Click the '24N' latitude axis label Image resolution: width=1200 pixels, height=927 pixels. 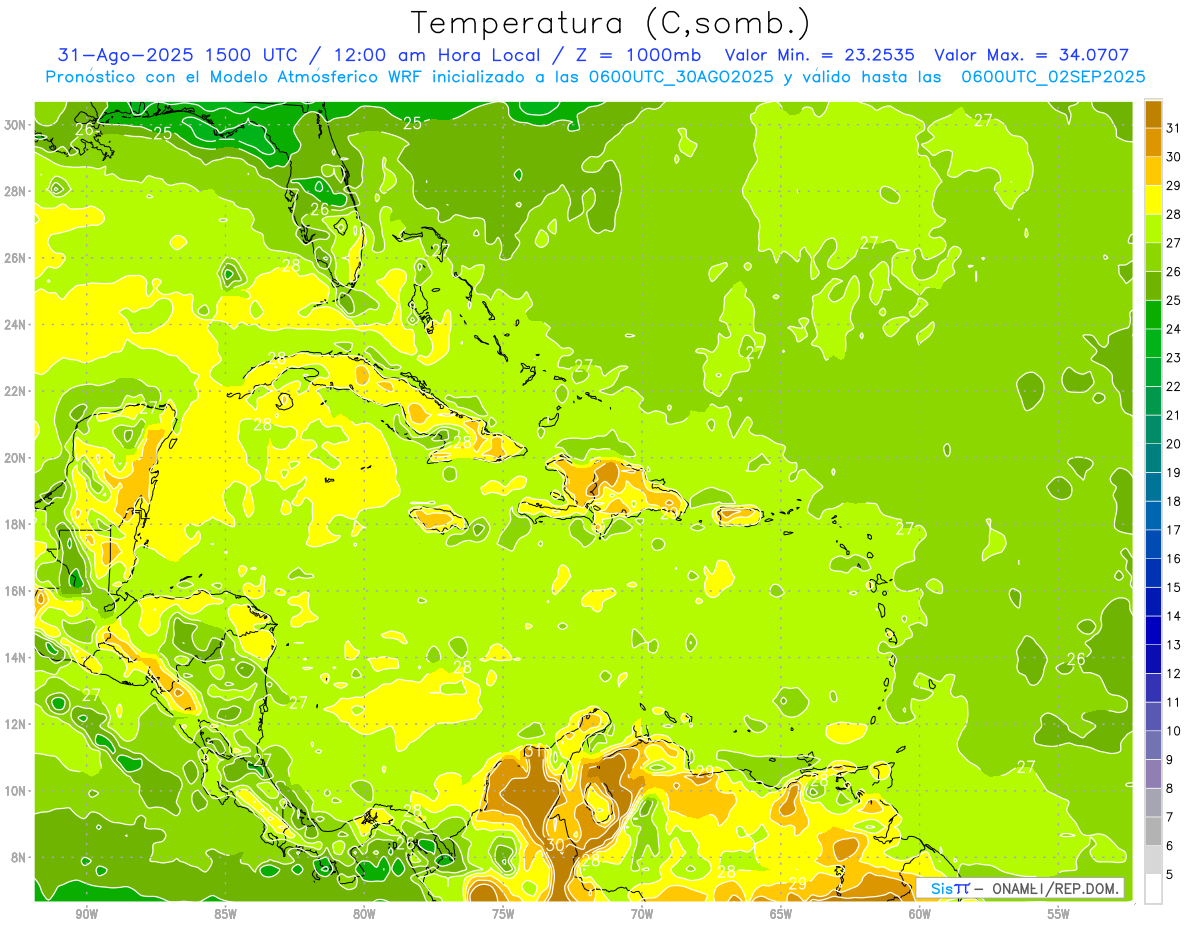(16, 325)
